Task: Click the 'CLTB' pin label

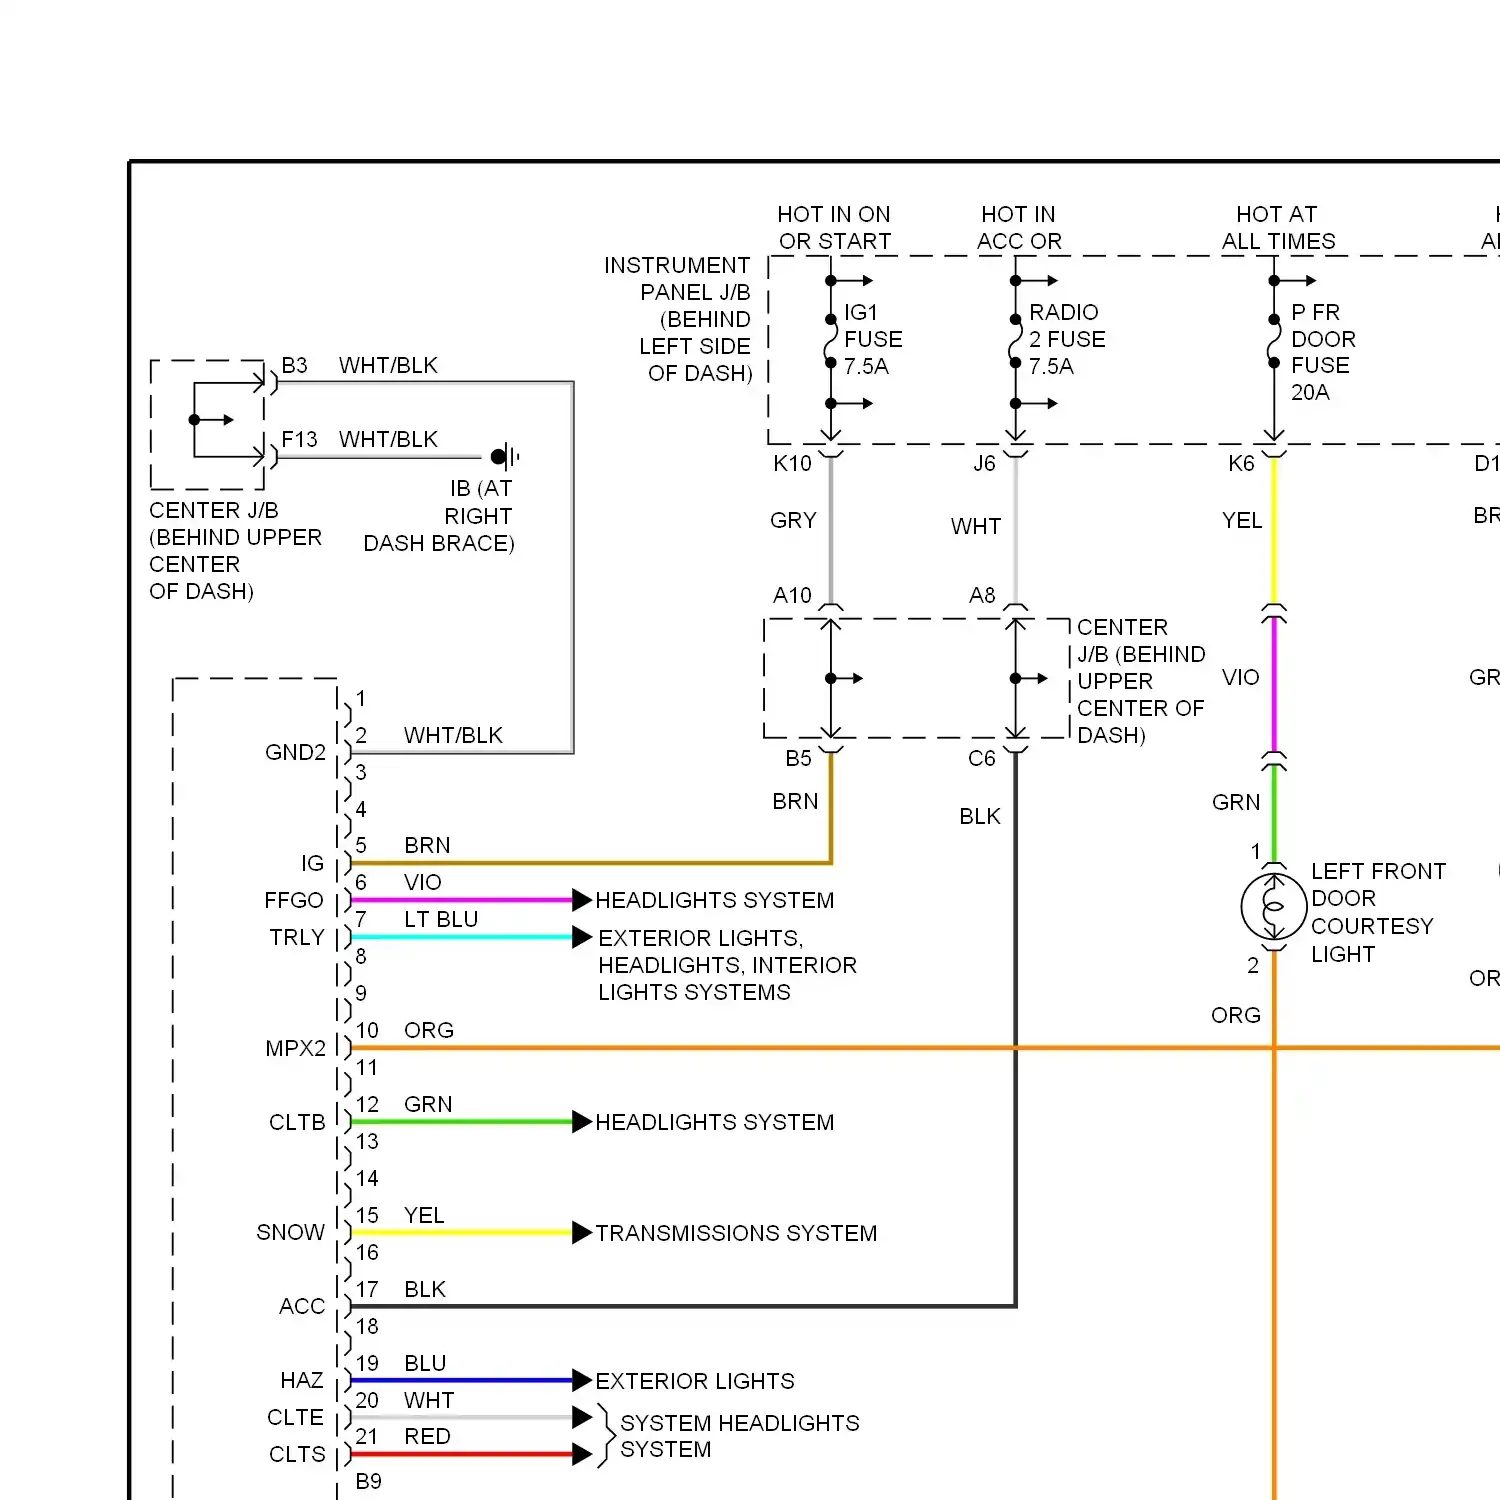Action: (297, 1122)
